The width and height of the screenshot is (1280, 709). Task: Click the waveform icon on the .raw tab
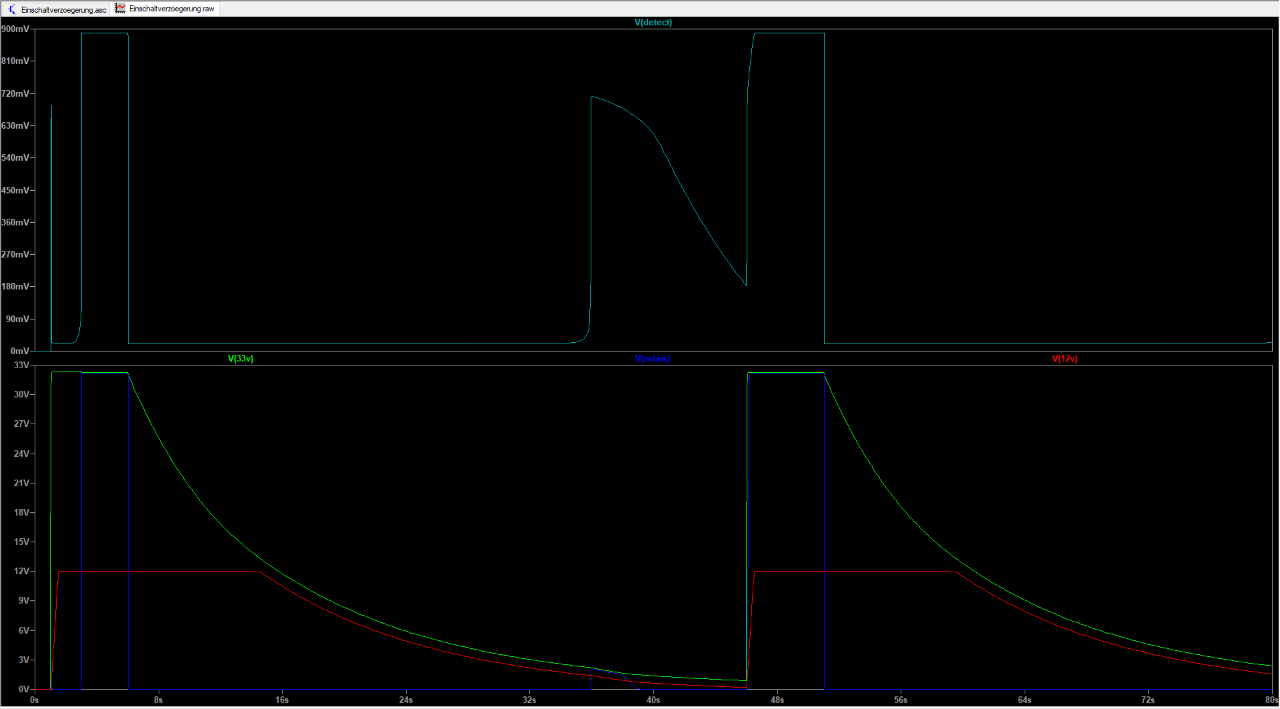click(120, 8)
